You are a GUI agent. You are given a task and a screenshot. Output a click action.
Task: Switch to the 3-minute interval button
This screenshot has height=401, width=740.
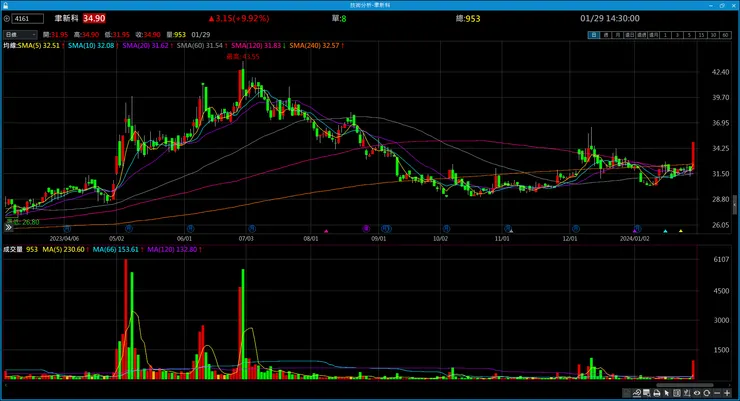point(677,35)
